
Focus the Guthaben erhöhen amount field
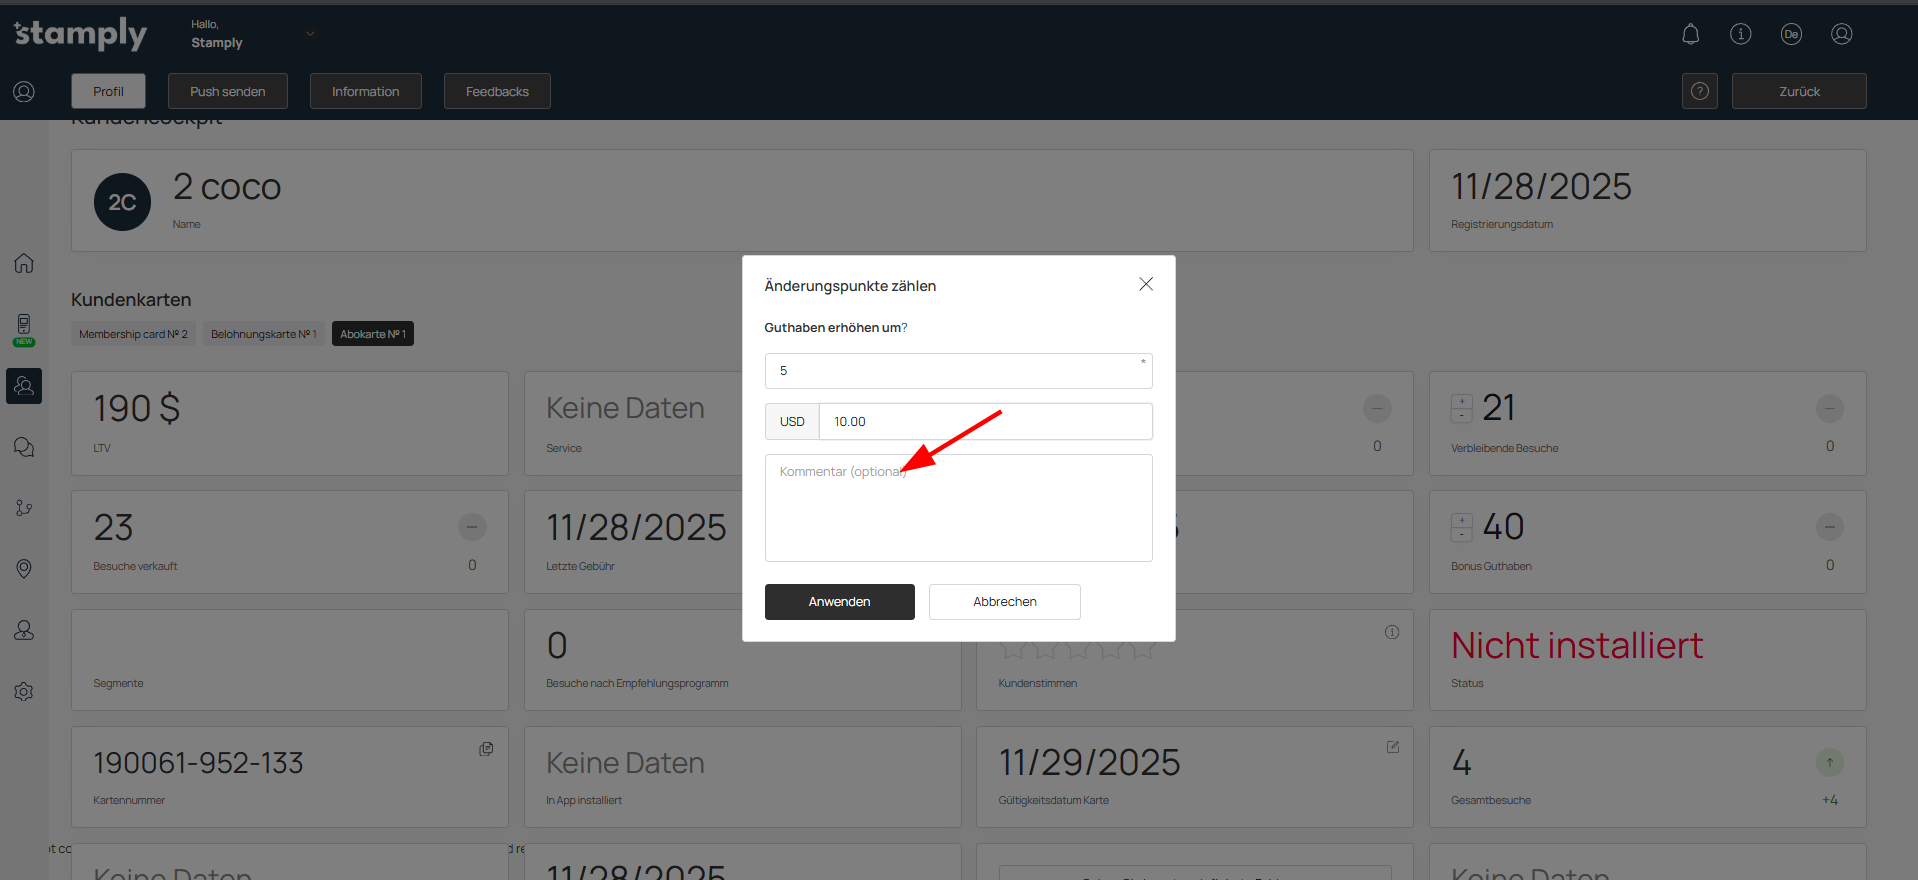tap(958, 371)
